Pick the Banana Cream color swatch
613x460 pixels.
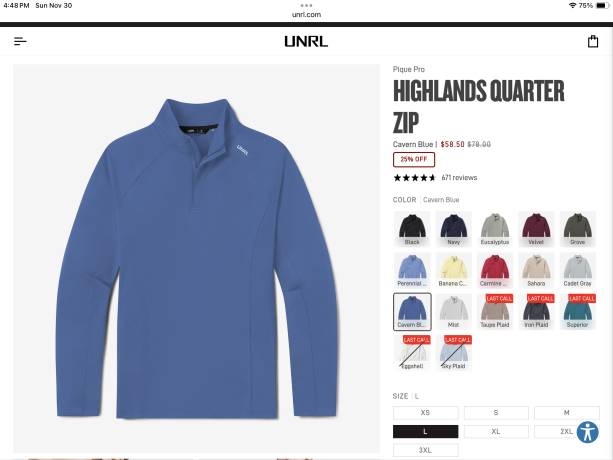point(453,270)
